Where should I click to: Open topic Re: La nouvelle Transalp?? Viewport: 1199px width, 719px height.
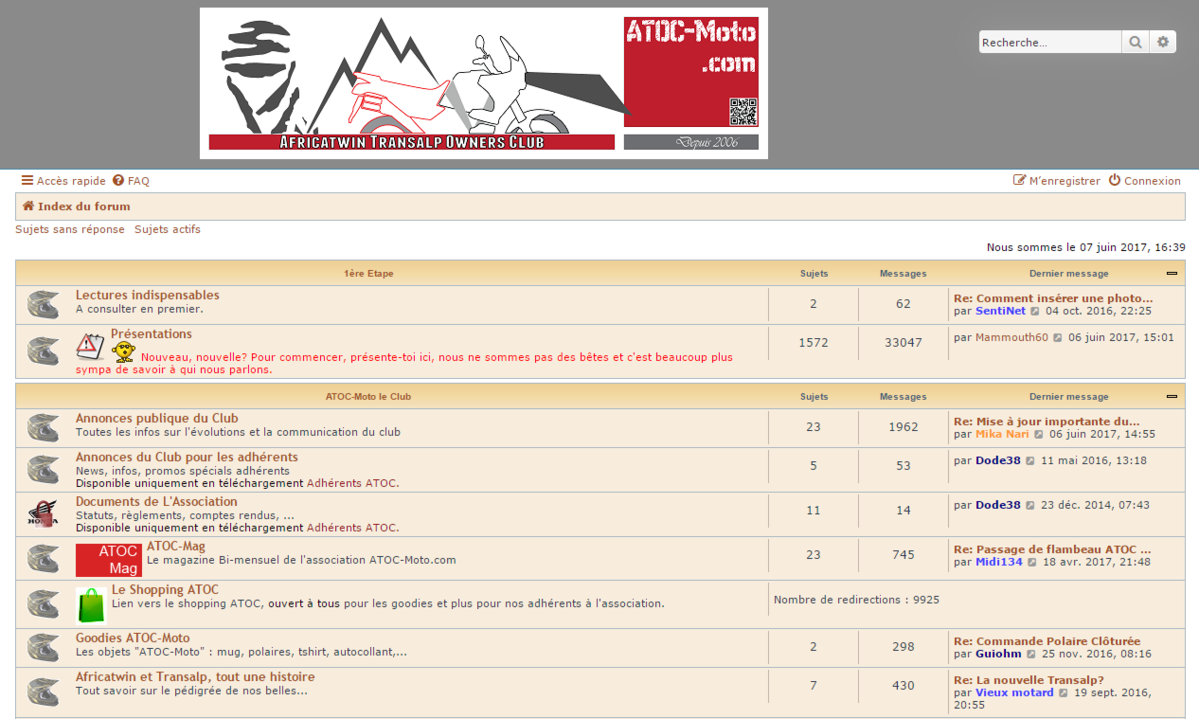[x=1029, y=679]
